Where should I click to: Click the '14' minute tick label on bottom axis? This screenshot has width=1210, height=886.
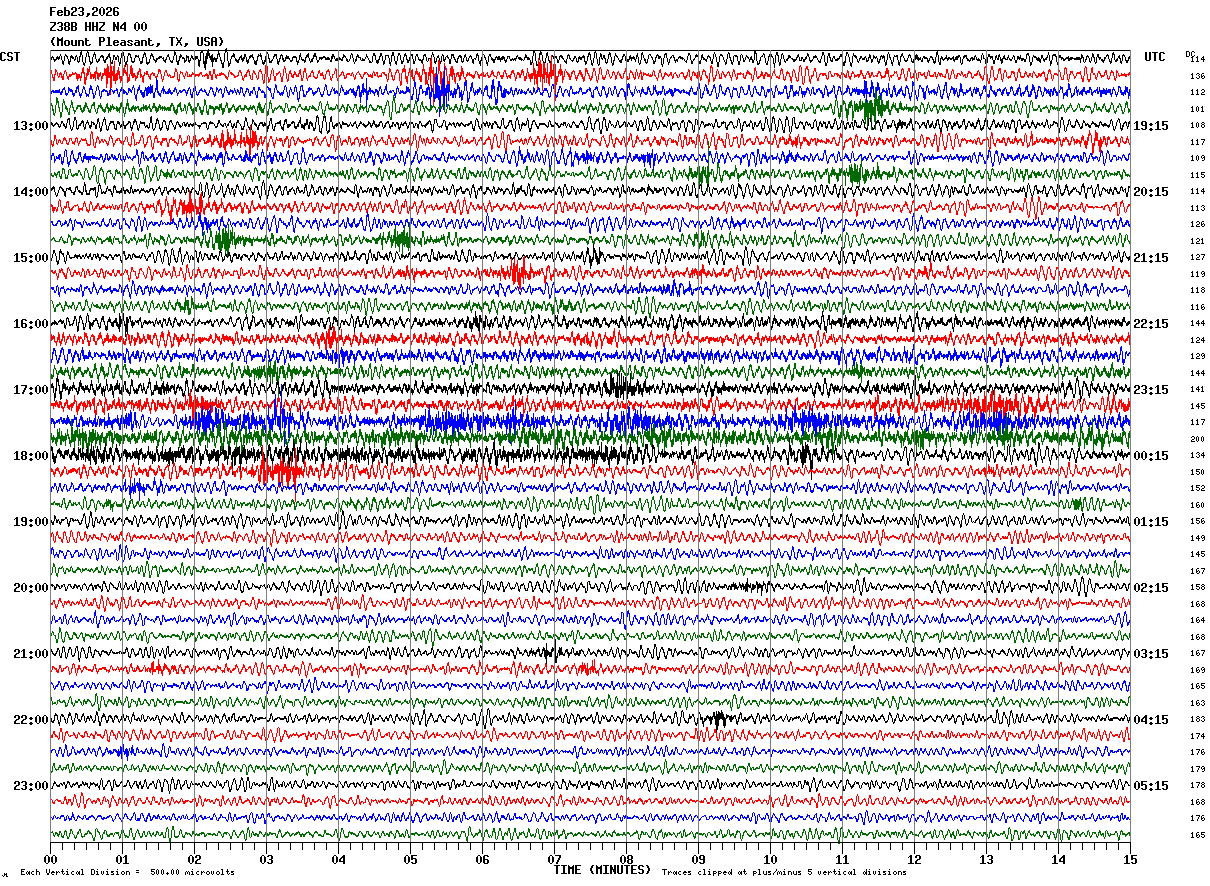1058,860
